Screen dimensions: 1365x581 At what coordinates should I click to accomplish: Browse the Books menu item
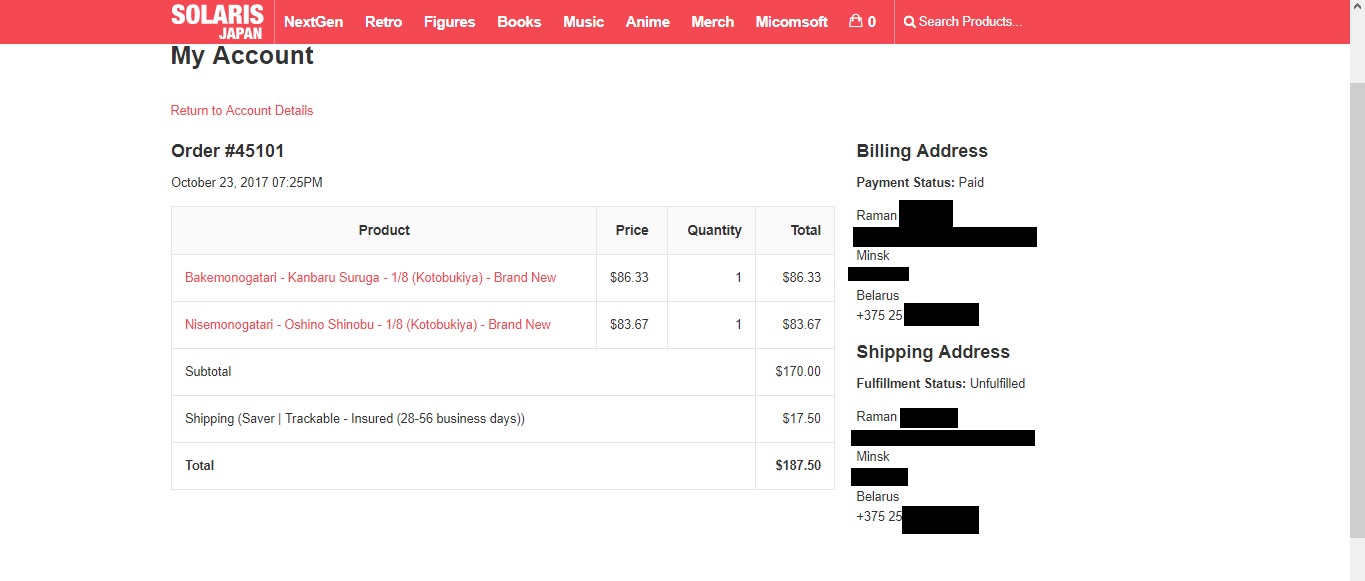[519, 22]
